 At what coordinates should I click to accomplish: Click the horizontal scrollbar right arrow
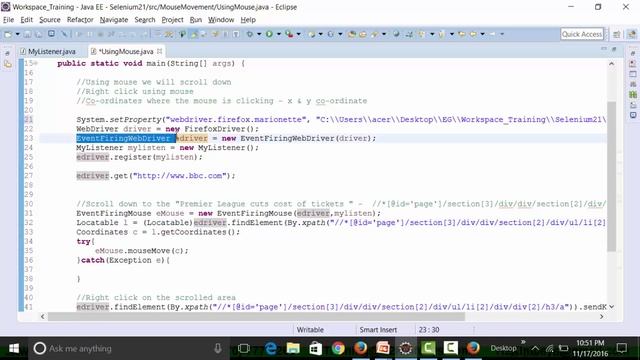tap(602, 316)
